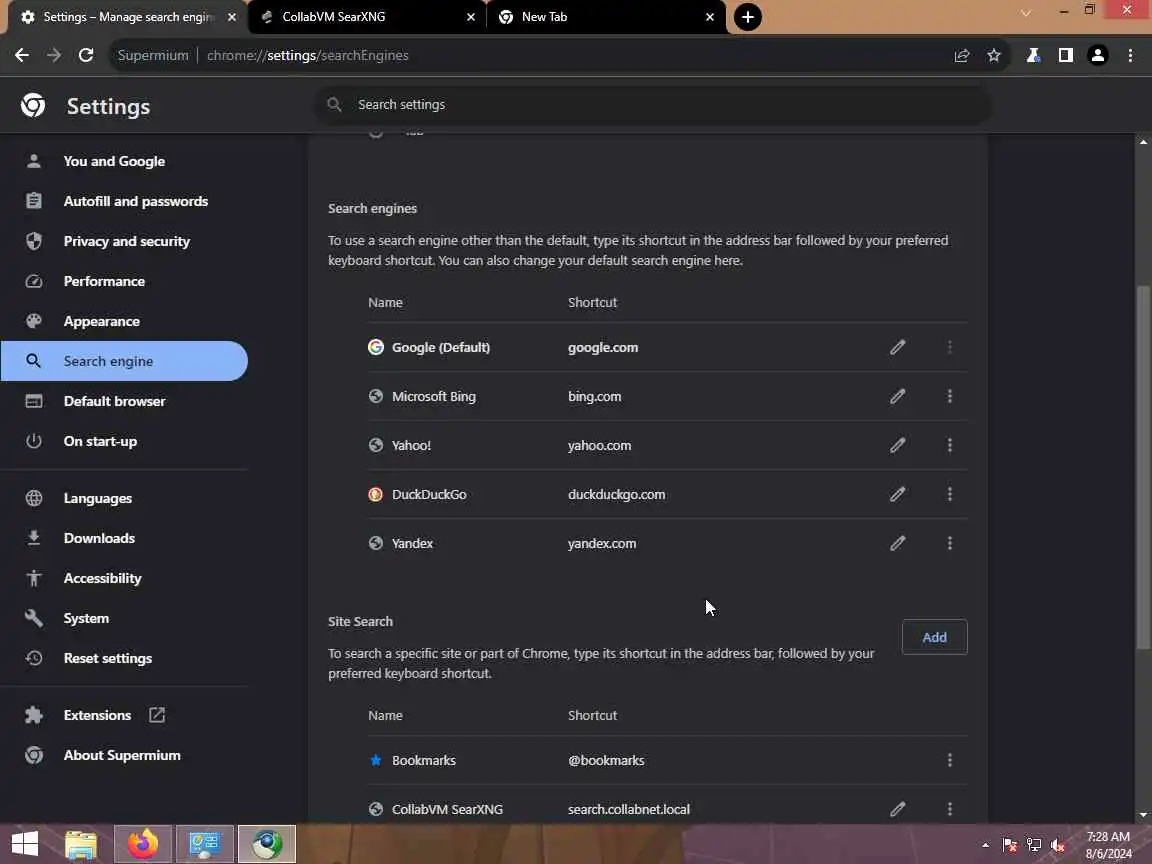This screenshot has height=864, width=1152.
Task: Click the address bar URL
Action: pos(307,55)
